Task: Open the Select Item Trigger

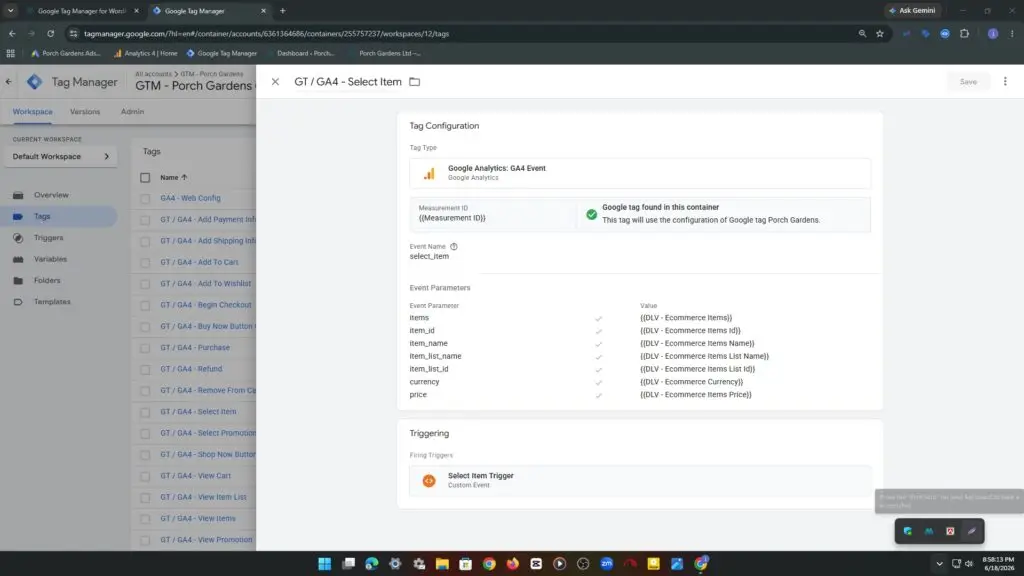Action: tap(640, 480)
